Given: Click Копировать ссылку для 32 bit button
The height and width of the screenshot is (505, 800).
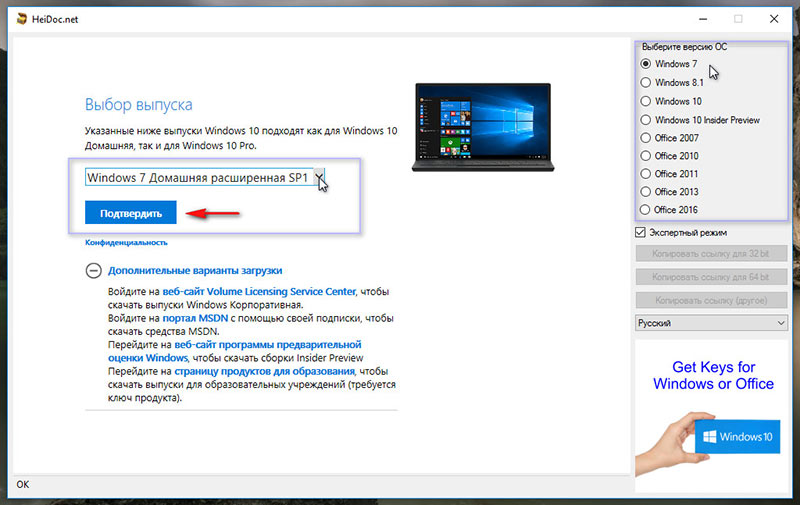Looking at the screenshot, I should click(x=711, y=254).
